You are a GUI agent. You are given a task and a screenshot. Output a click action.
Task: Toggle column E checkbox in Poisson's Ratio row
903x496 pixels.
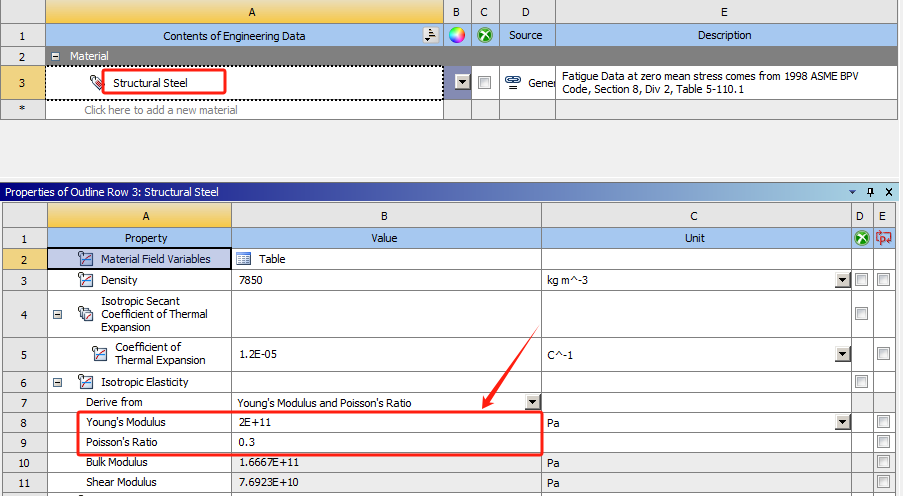(883, 442)
